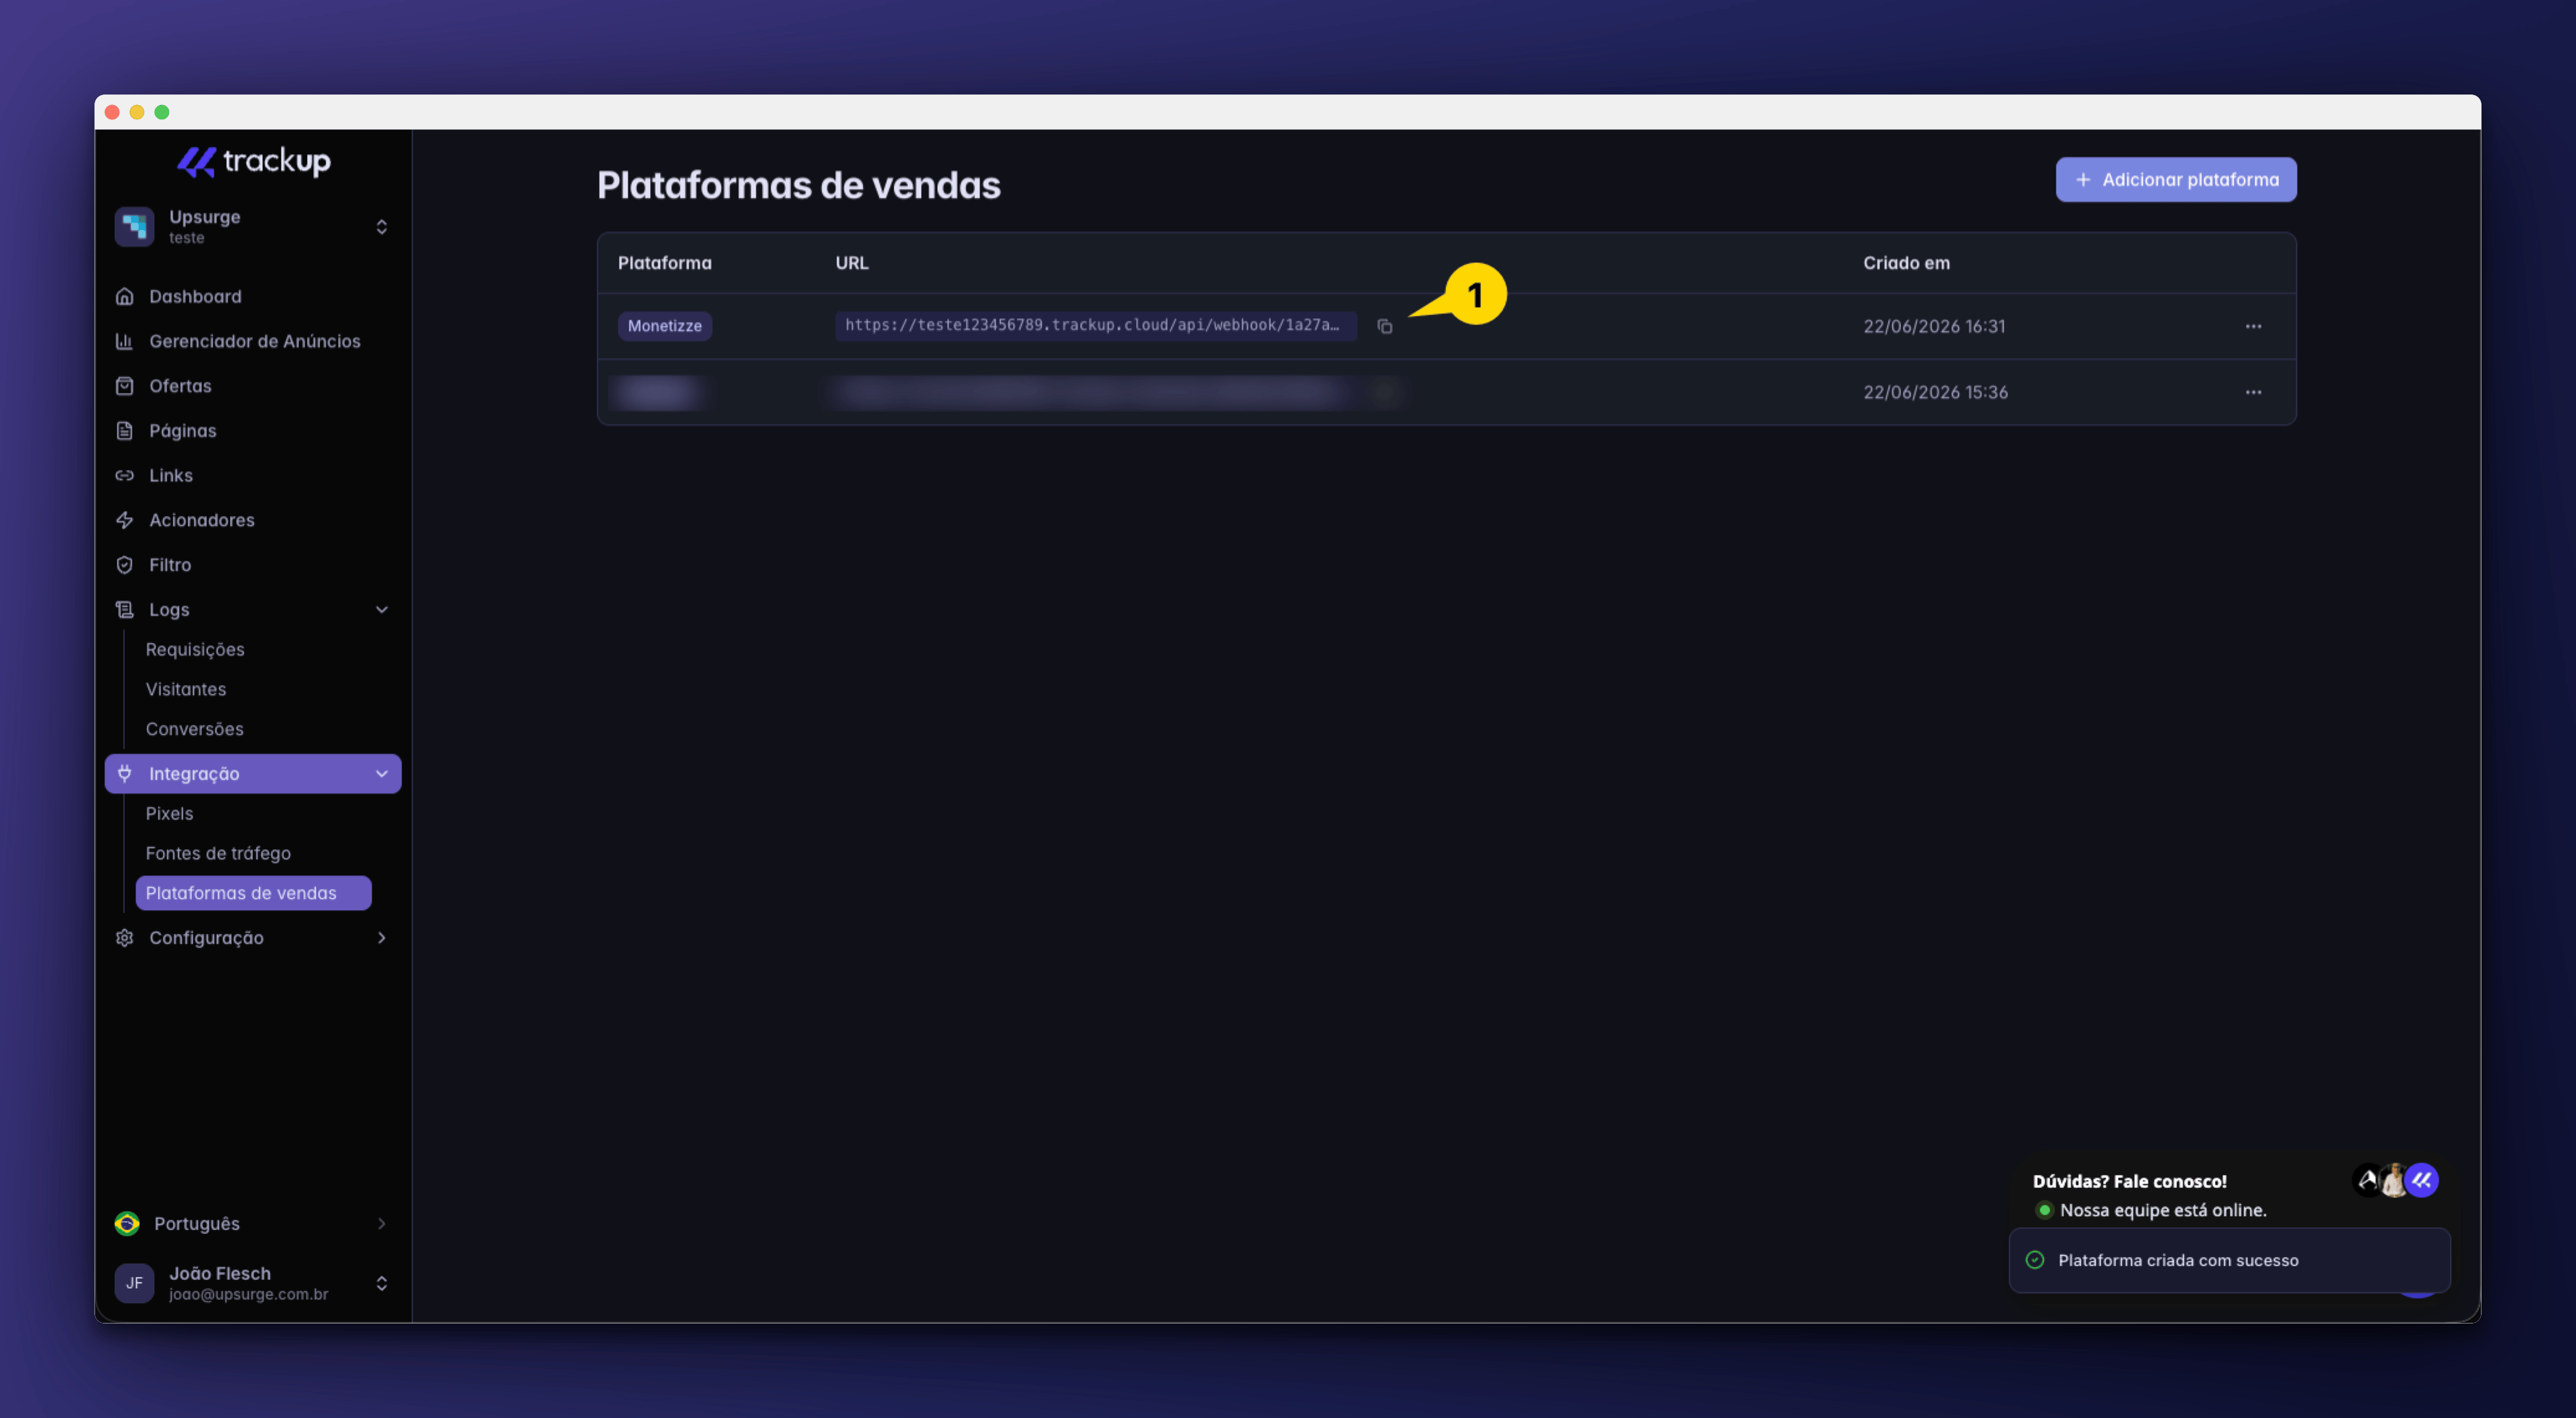Click the Integração plug icon
The height and width of the screenshot is (1418, 2576).
124,773
